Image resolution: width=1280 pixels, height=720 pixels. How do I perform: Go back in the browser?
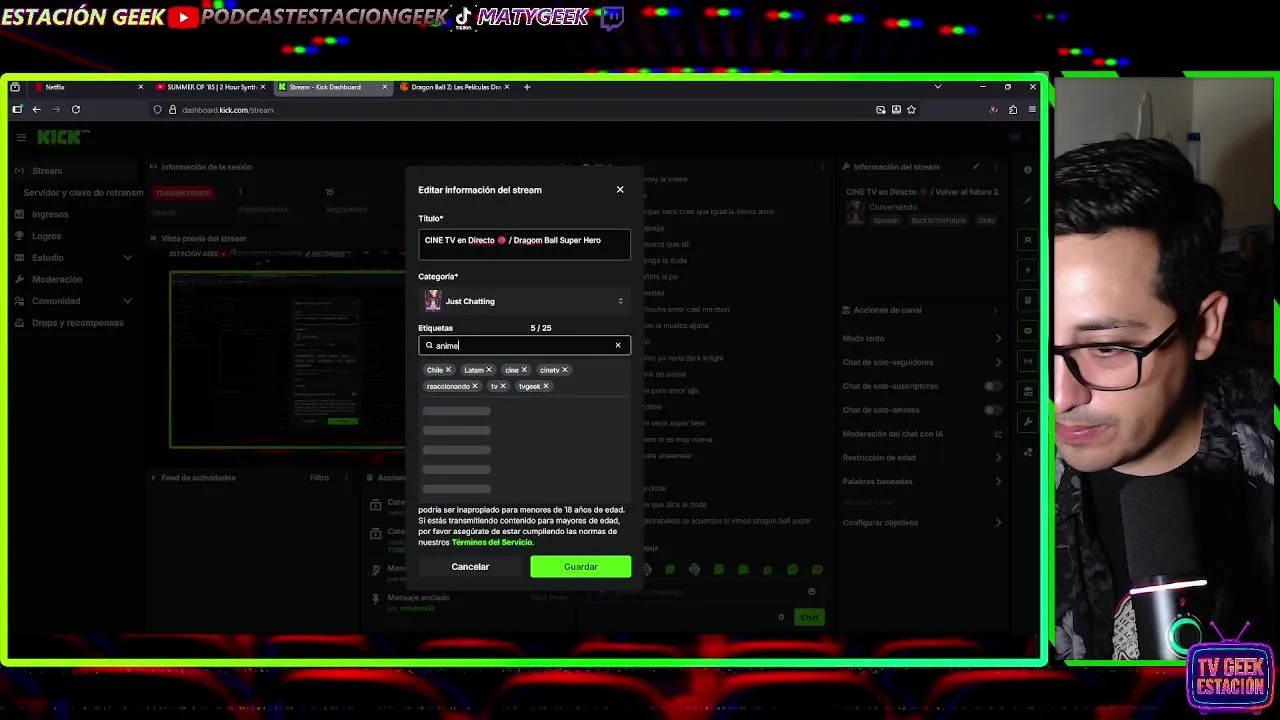(x=37, y=109)
